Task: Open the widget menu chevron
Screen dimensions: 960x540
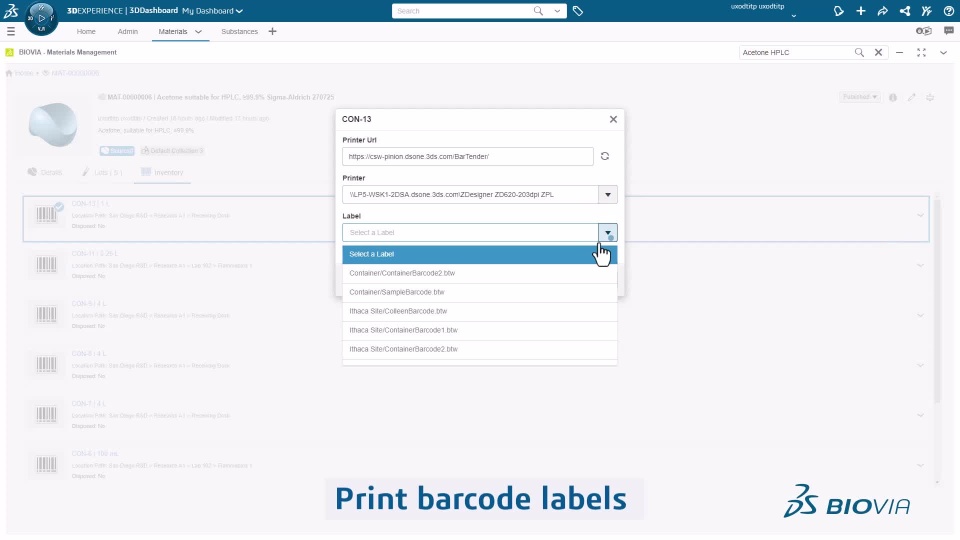Action: [943, 53]
